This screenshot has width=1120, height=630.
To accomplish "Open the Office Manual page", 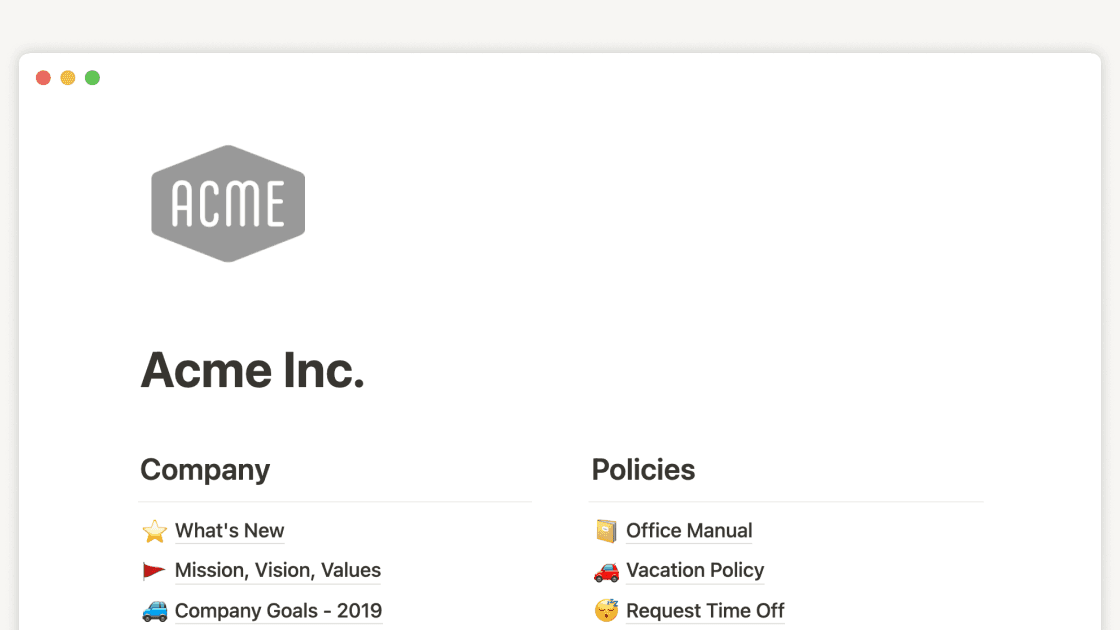I will pyautogui.click(x=689, y=531).
